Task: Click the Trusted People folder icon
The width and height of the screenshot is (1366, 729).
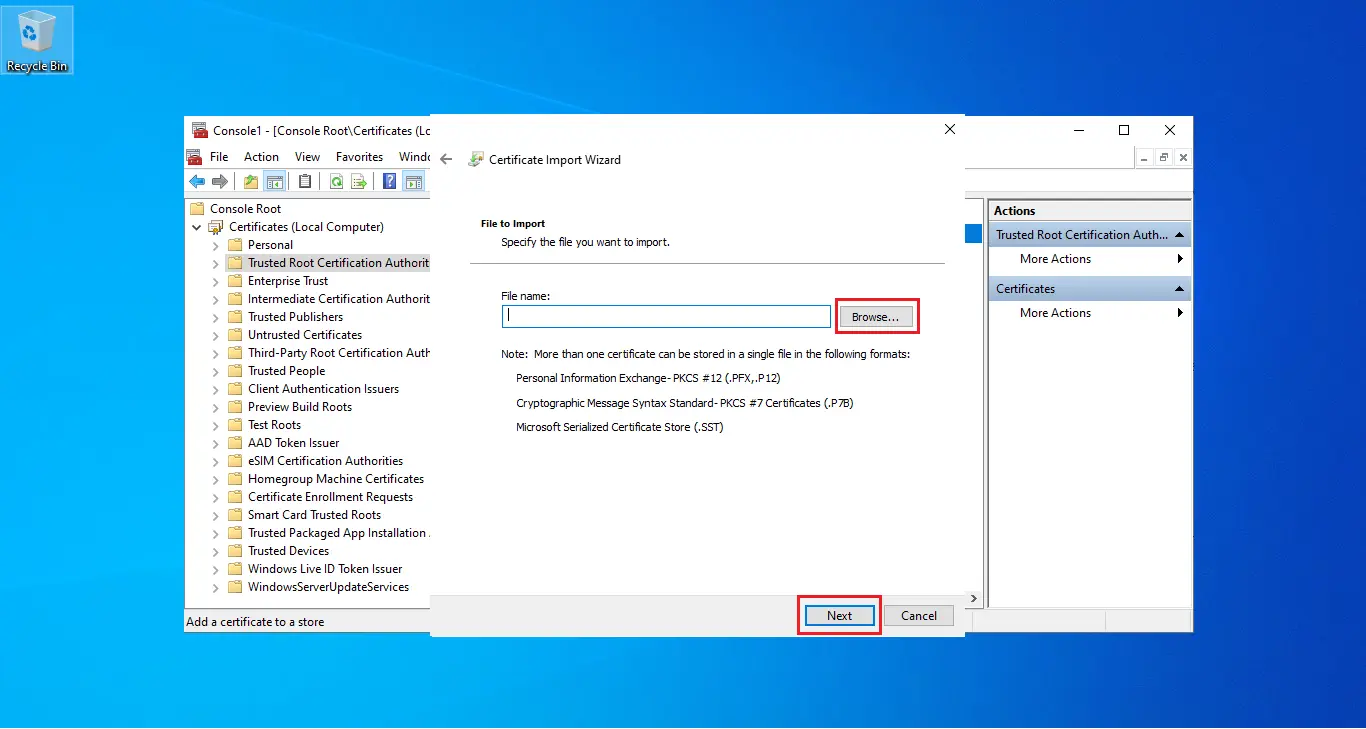Action: pyautogui.click(x=235, y=371)
